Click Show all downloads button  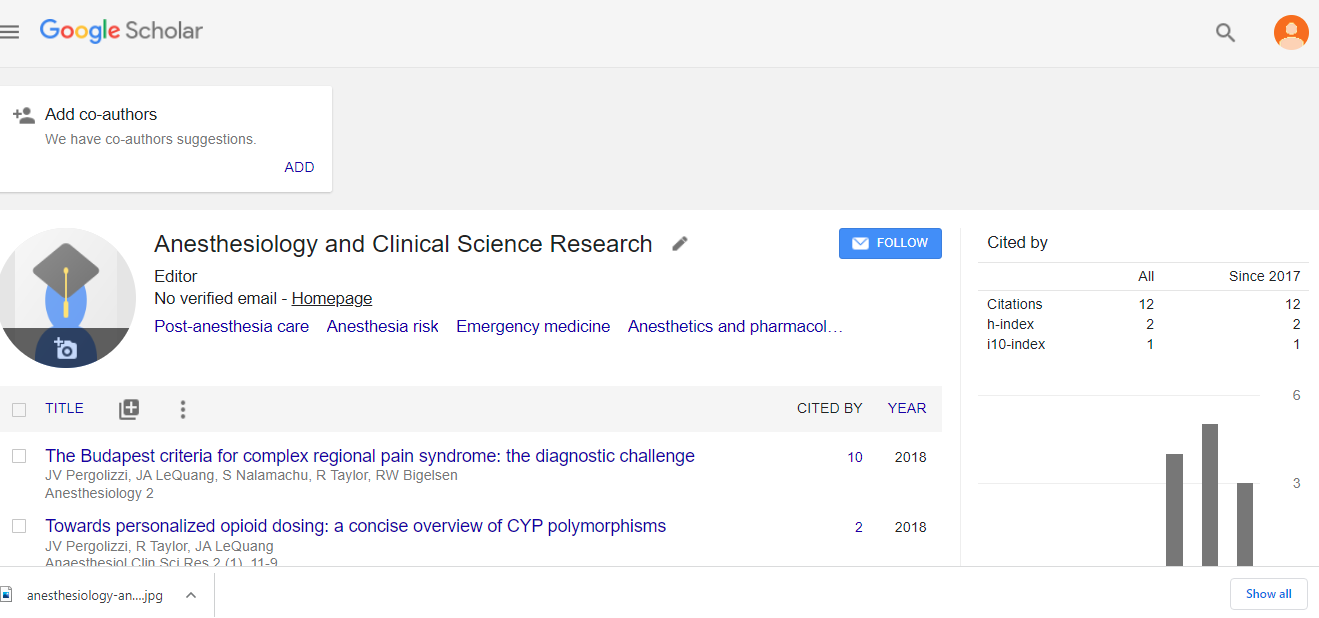point(1268,594)
